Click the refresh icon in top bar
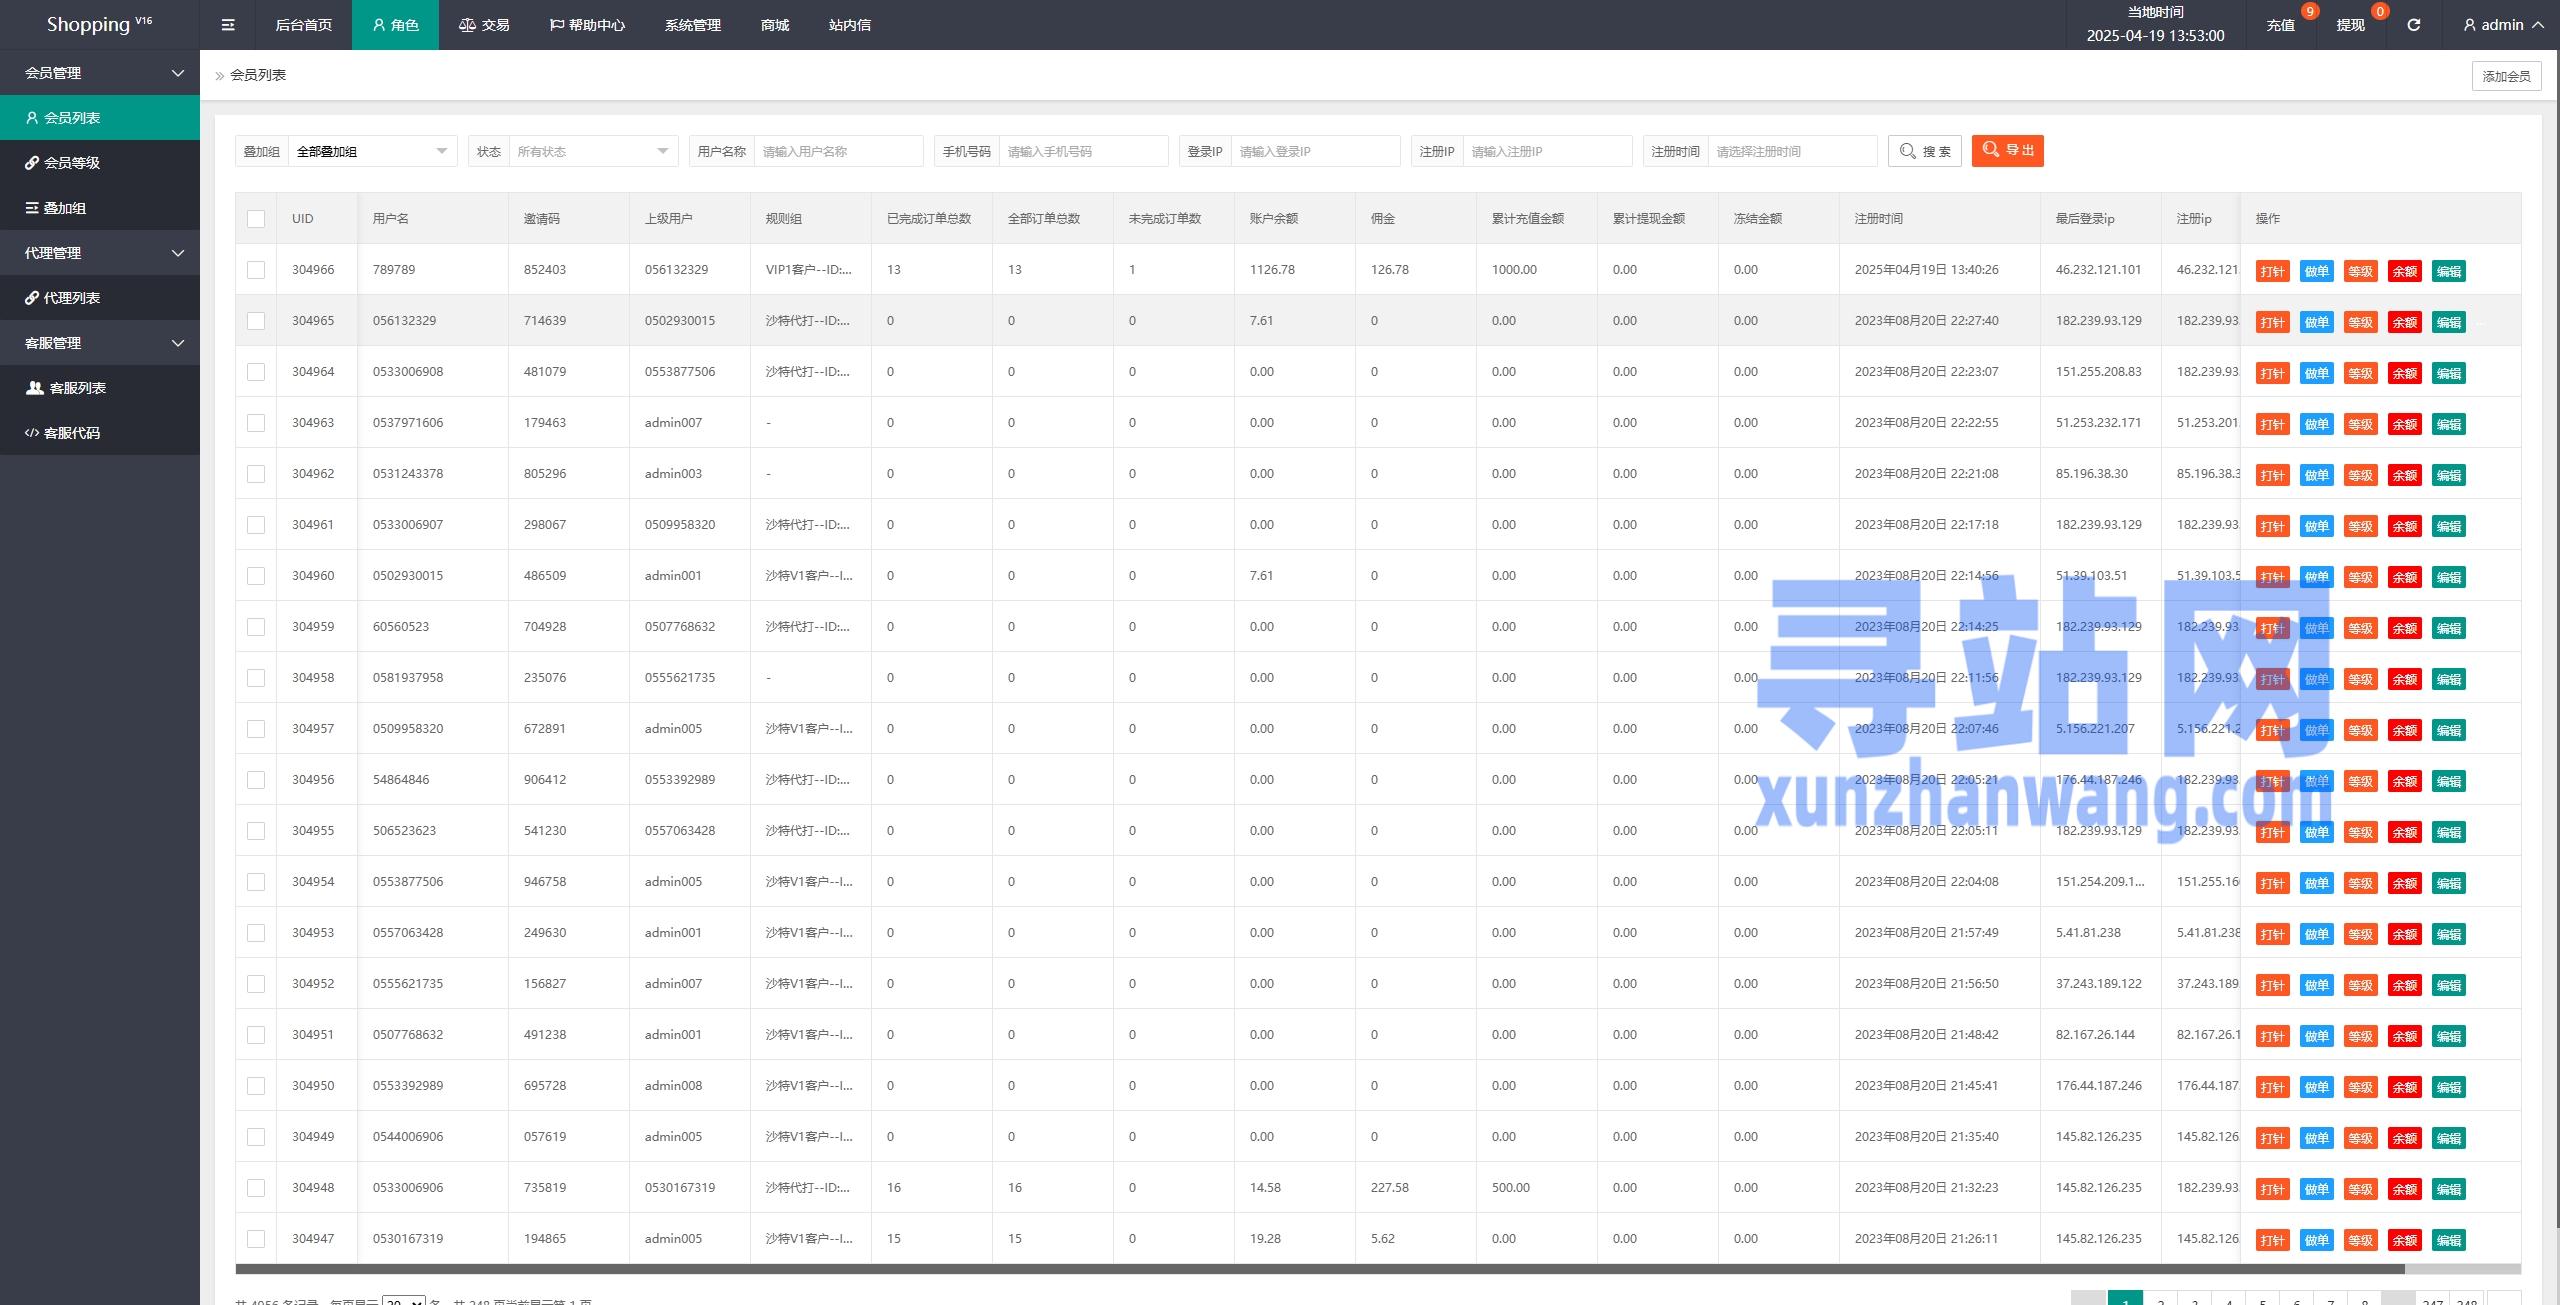The height and width of the screenshot is (1305, 2560). pyautogui.click(x=2413, y=25)
